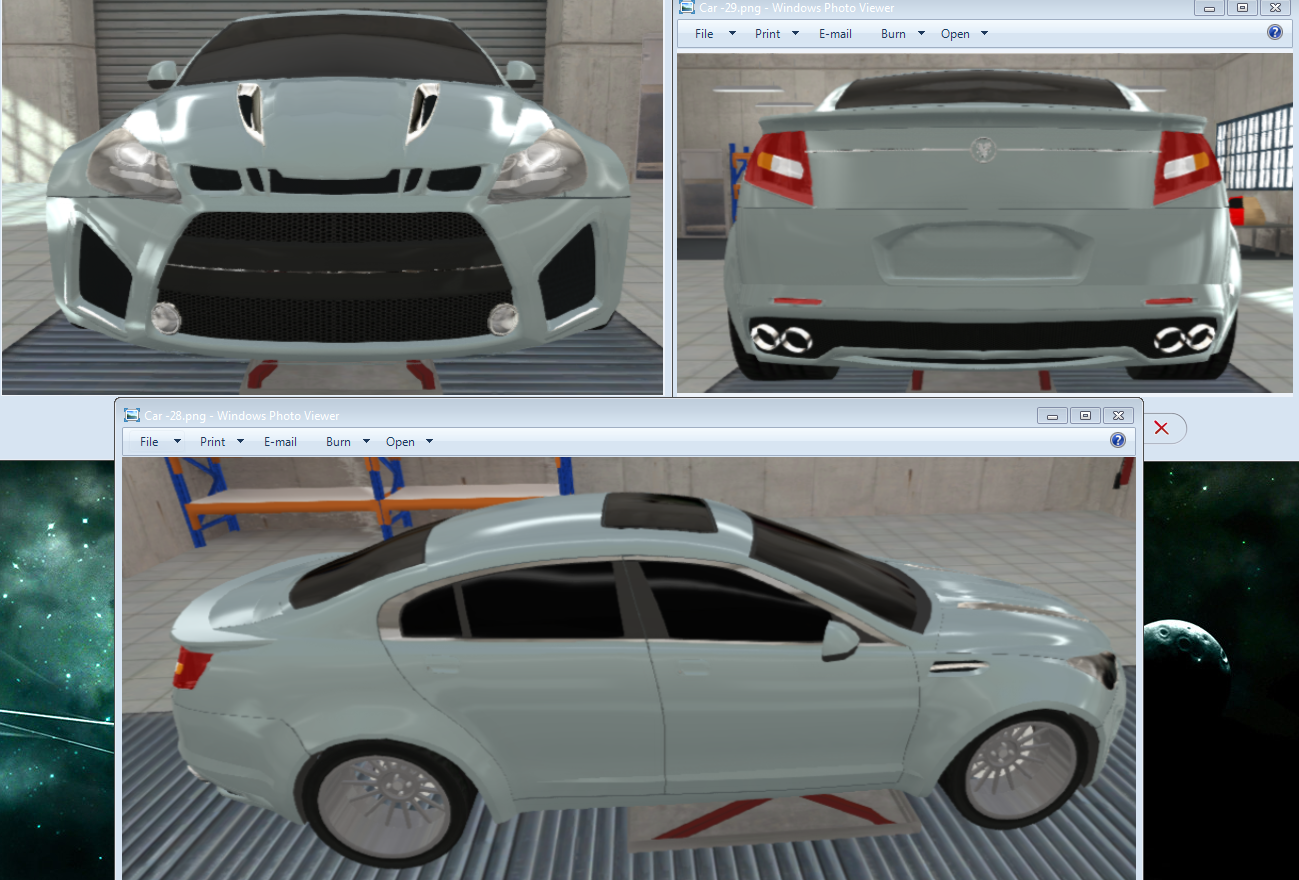This screenshot has height=880, width=1299.
Task: Click the red X button behind Car -28.png window
Action: coord(1162,428)
